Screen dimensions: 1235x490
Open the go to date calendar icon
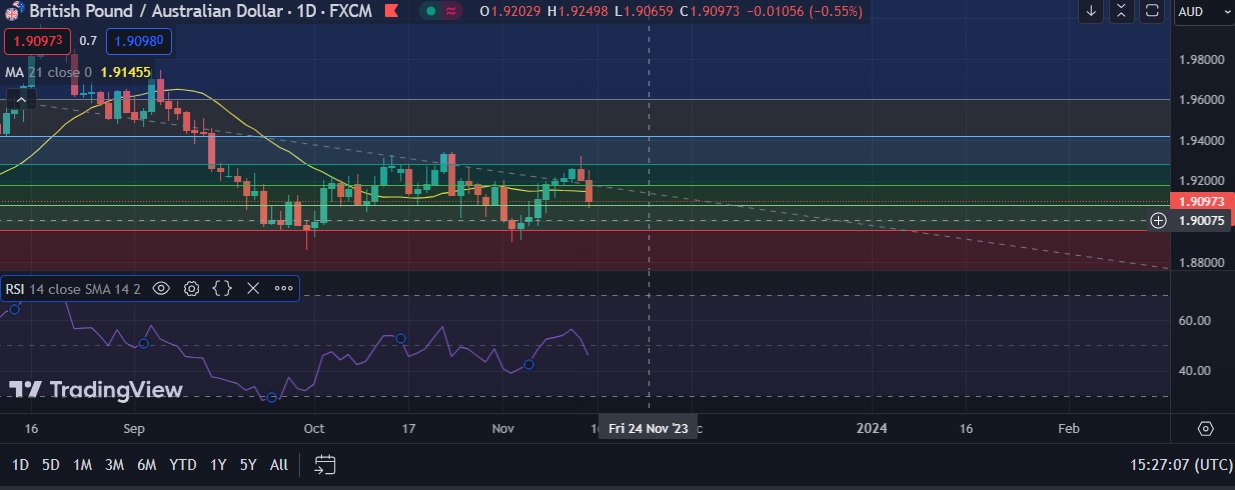click(324, 464)
